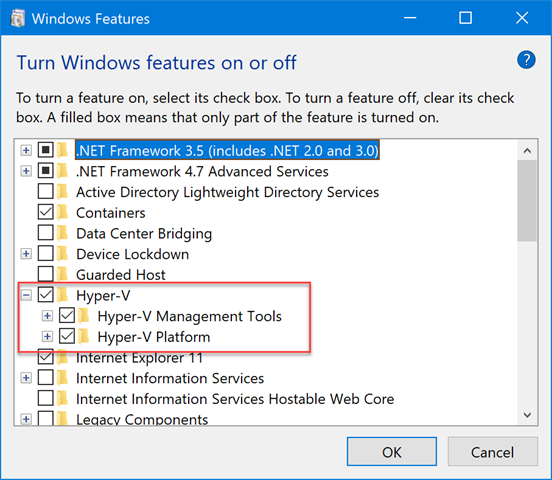Screen dimensions: 552x480
Task: Confirm changes with the OK button
Action: click(392, 452)
